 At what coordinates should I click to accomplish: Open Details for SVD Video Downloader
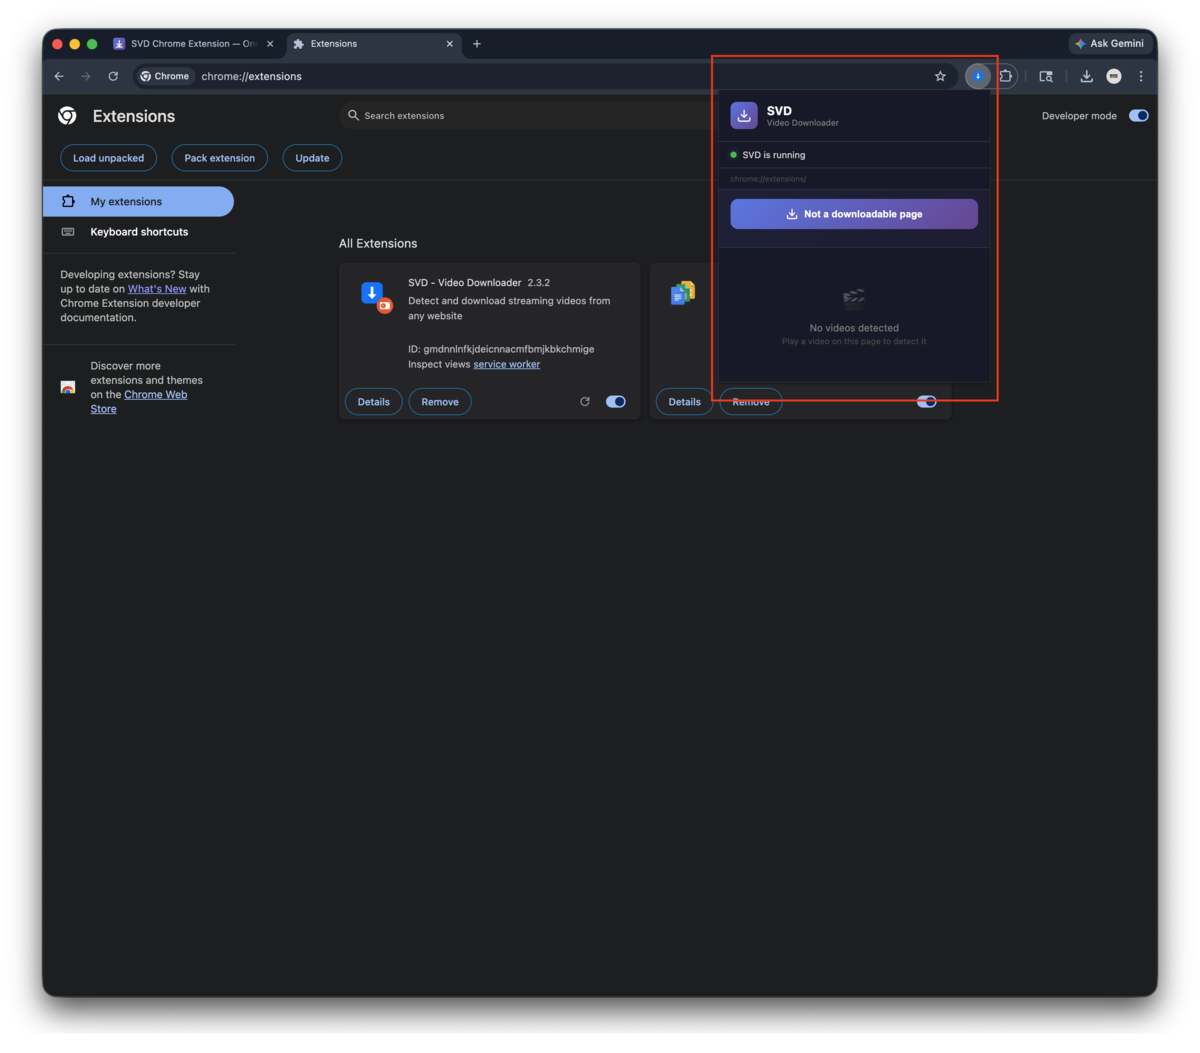(x=374, y=402)
